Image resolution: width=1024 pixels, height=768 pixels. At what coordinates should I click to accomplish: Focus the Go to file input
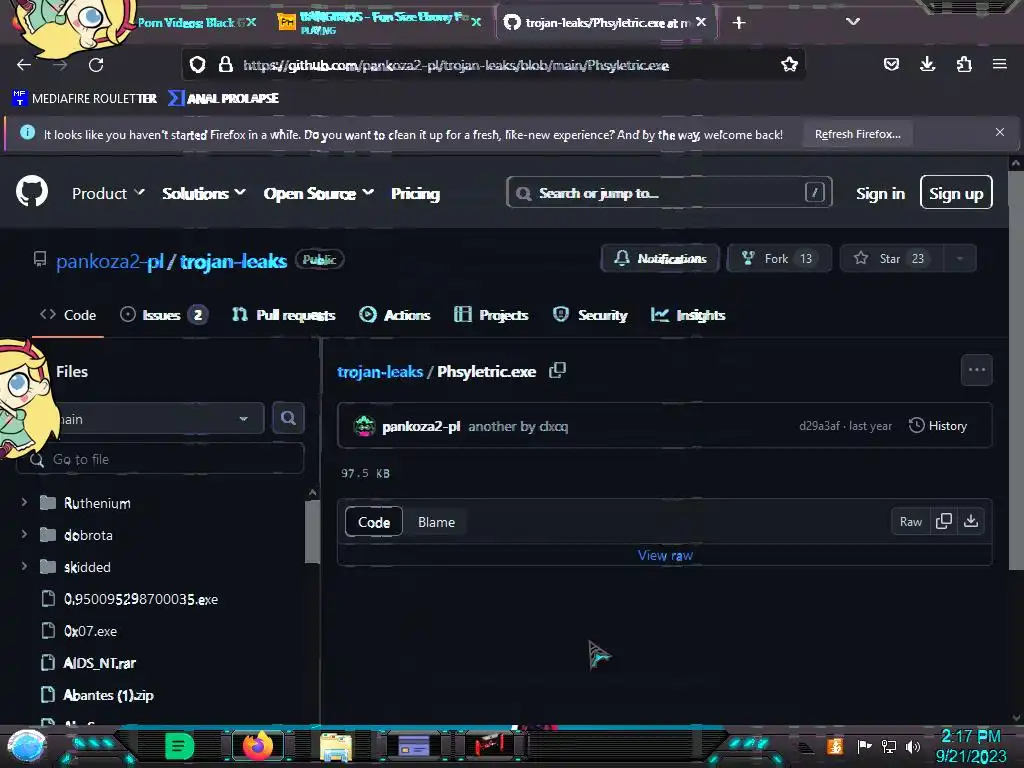tap(161, 458)
